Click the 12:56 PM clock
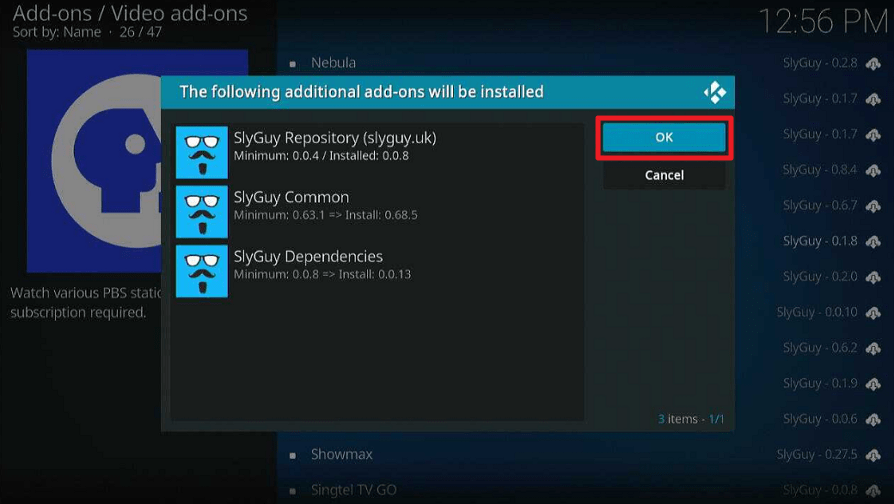The image size is (894, 504). (823, 22)
